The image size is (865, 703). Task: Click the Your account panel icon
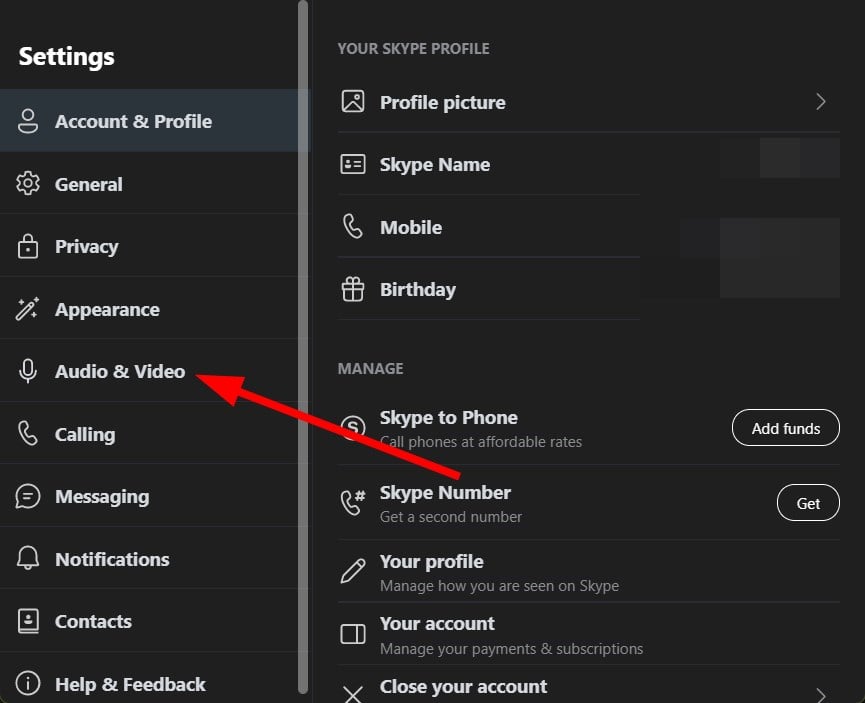coord(353,634)
